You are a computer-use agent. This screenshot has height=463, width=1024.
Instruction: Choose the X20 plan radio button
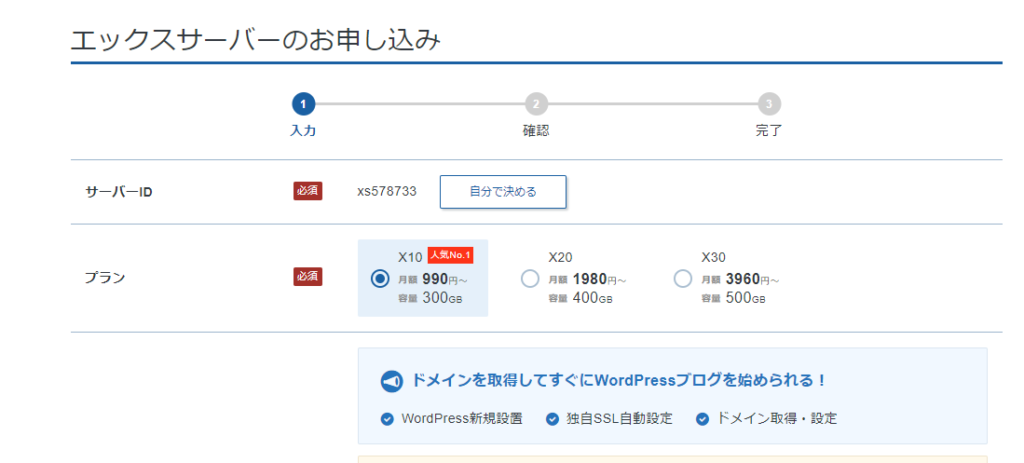[x=530, y=279]
